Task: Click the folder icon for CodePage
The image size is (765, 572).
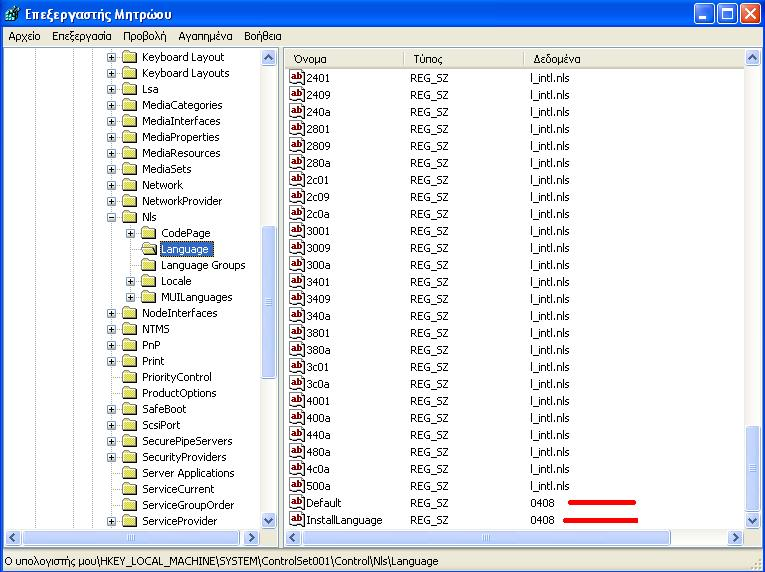Action: 149,233
